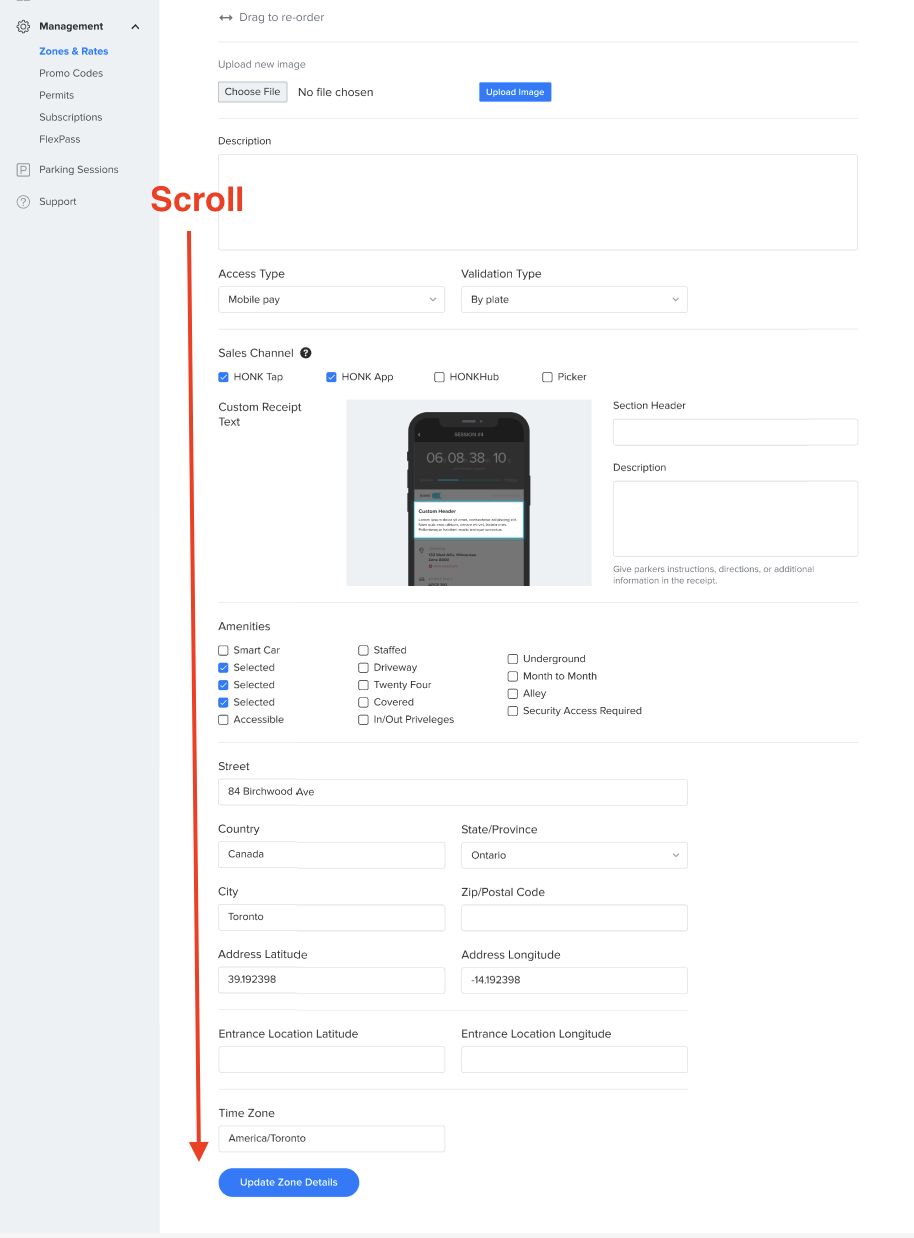Tick the Smart Car amenity checkbox

(x=224, y=650)
